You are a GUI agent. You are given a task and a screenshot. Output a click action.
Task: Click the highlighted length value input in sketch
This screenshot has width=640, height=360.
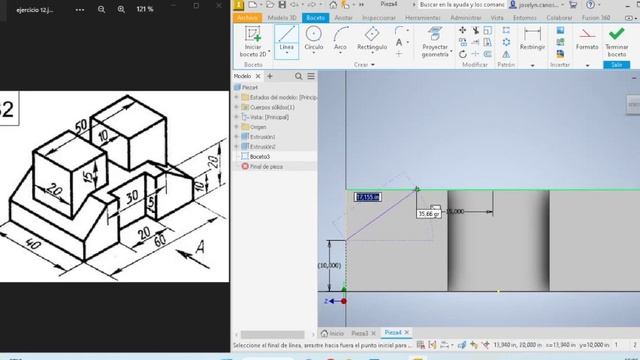[x=368, y=197]
